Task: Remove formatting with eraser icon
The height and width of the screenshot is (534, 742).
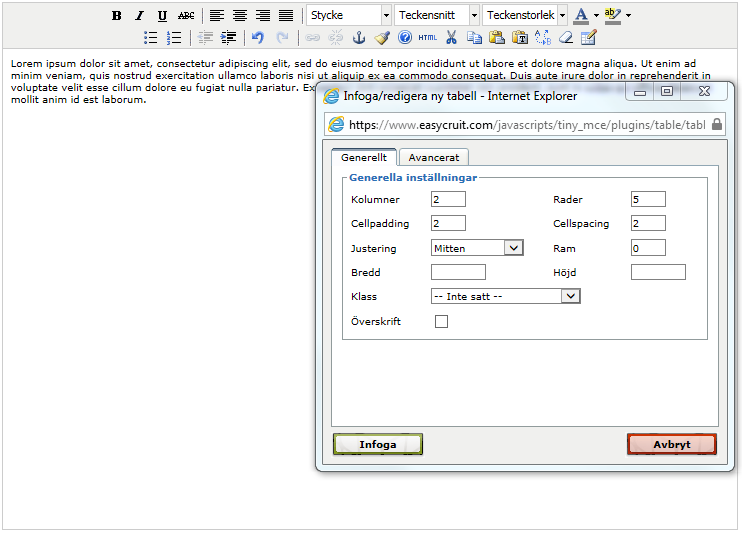Action: pos(566,37)
